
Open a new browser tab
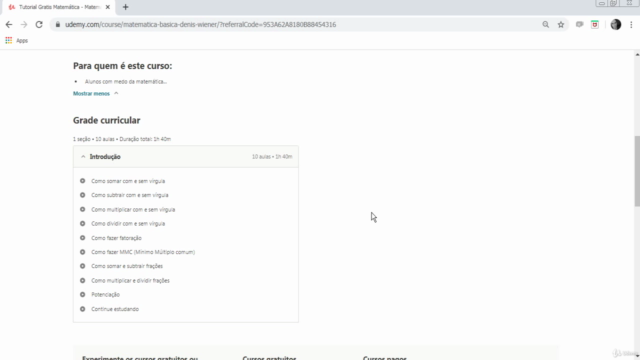pos(125,7)
